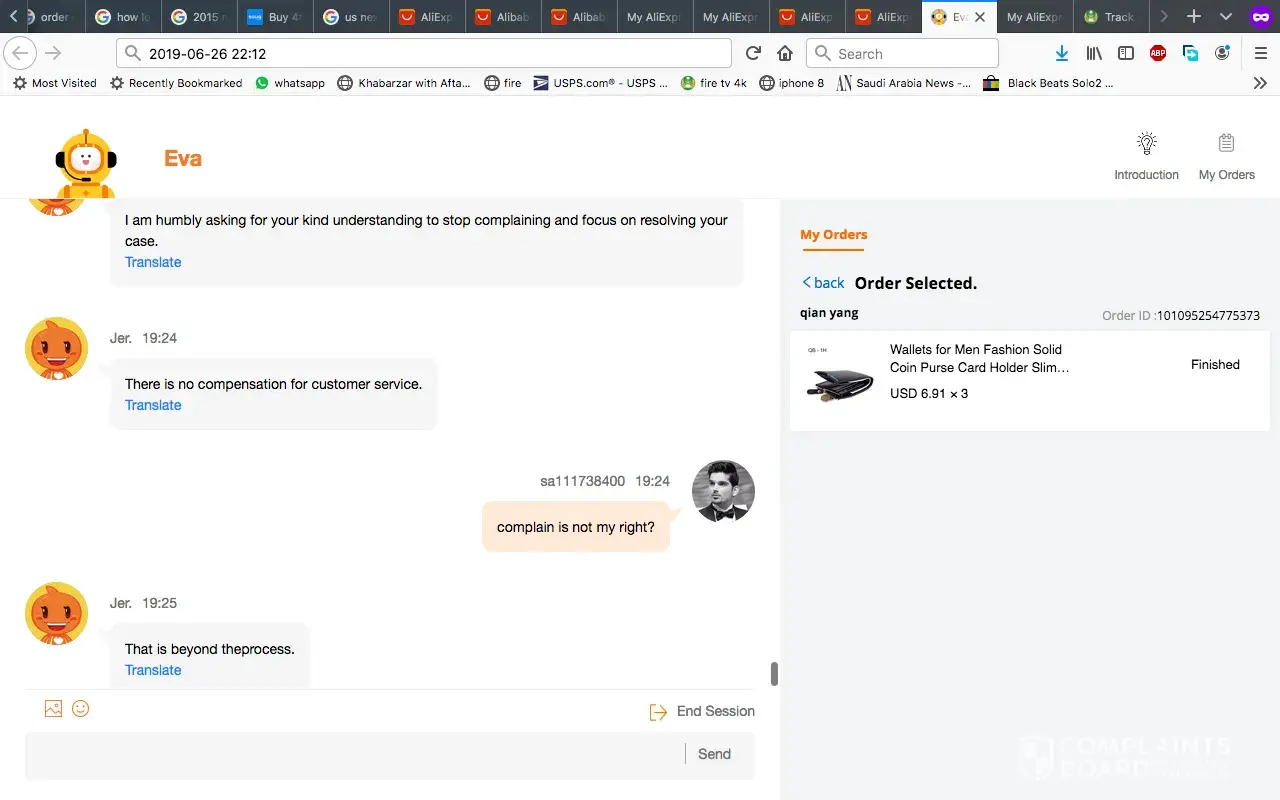Click the End Session button text
The height and width of the screenshot is (800, 1280).
[716, 711]
